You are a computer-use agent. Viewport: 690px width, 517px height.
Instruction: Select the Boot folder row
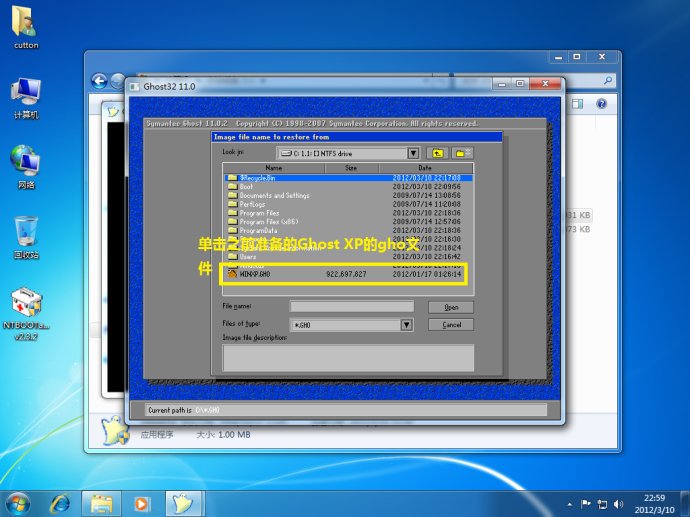point(349,187)
